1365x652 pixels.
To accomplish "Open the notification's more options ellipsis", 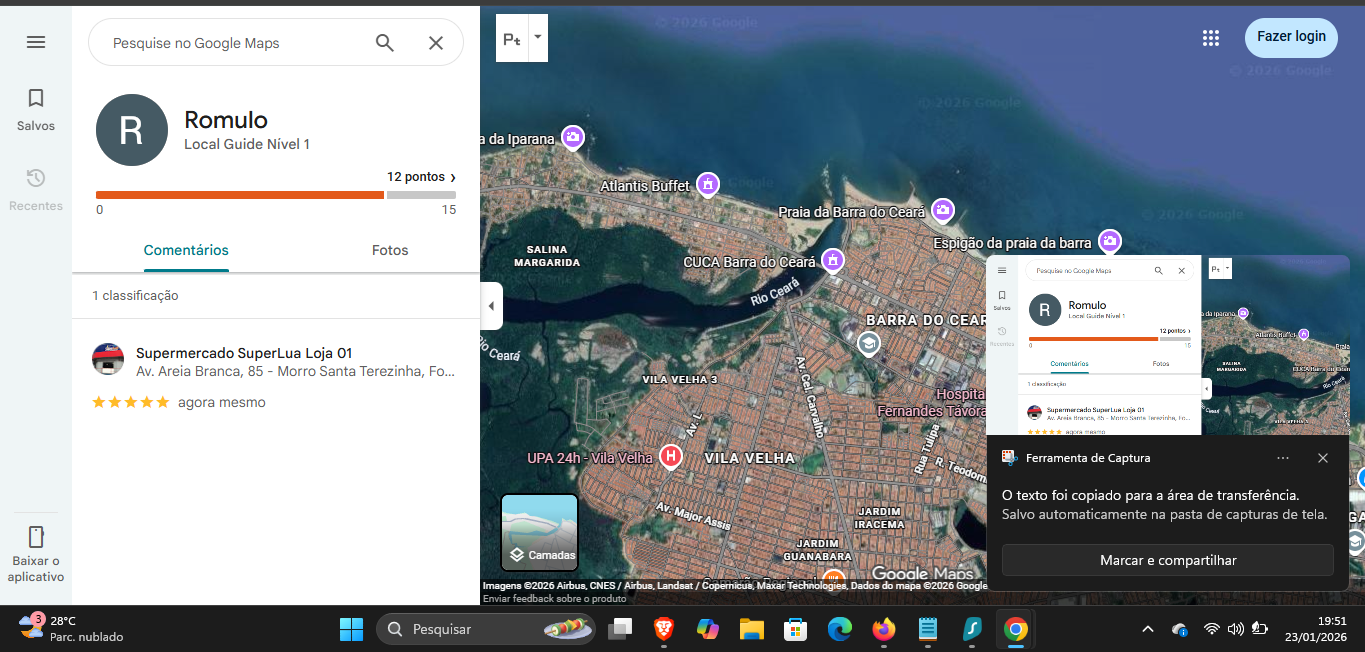I will pos(1283,458).
